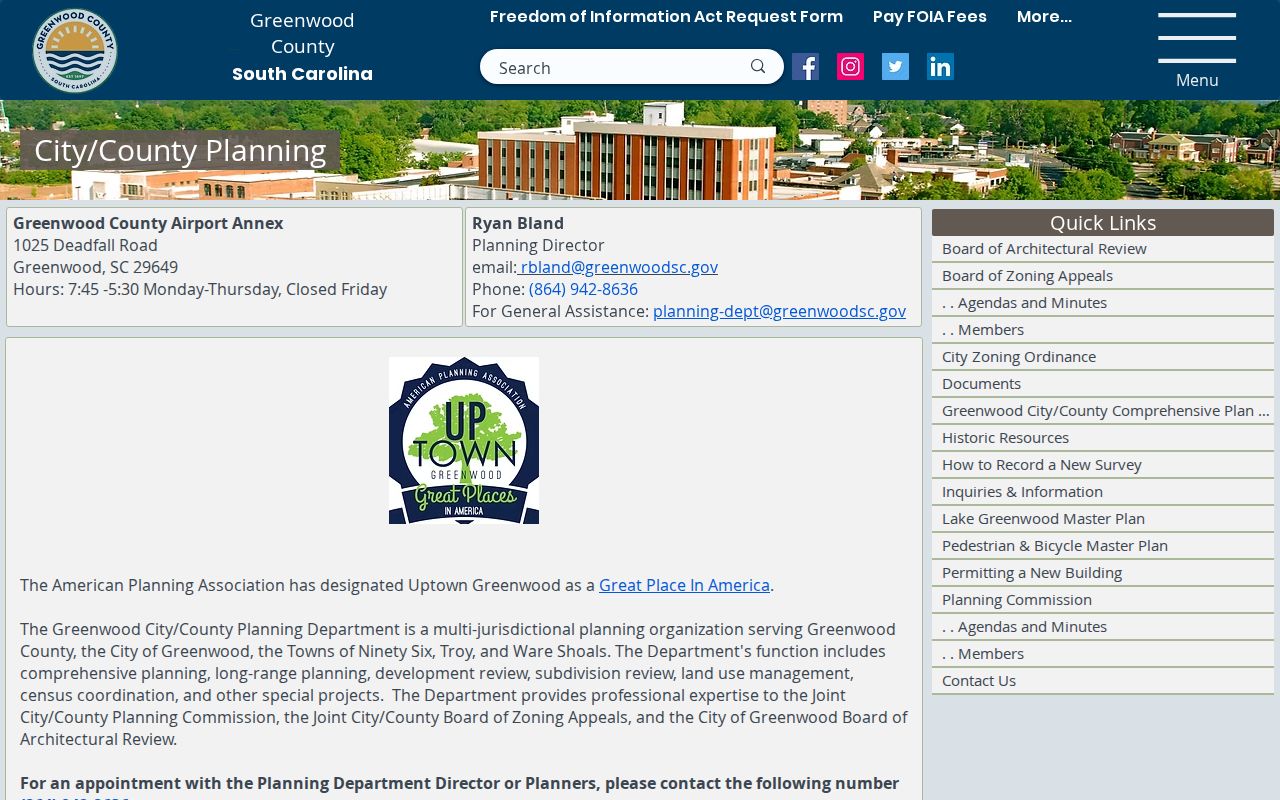The height and width of the screenshot is (800, 1280).
Task: Click Greenwood County South Carolina title
Action: click(x=302, y=47)
